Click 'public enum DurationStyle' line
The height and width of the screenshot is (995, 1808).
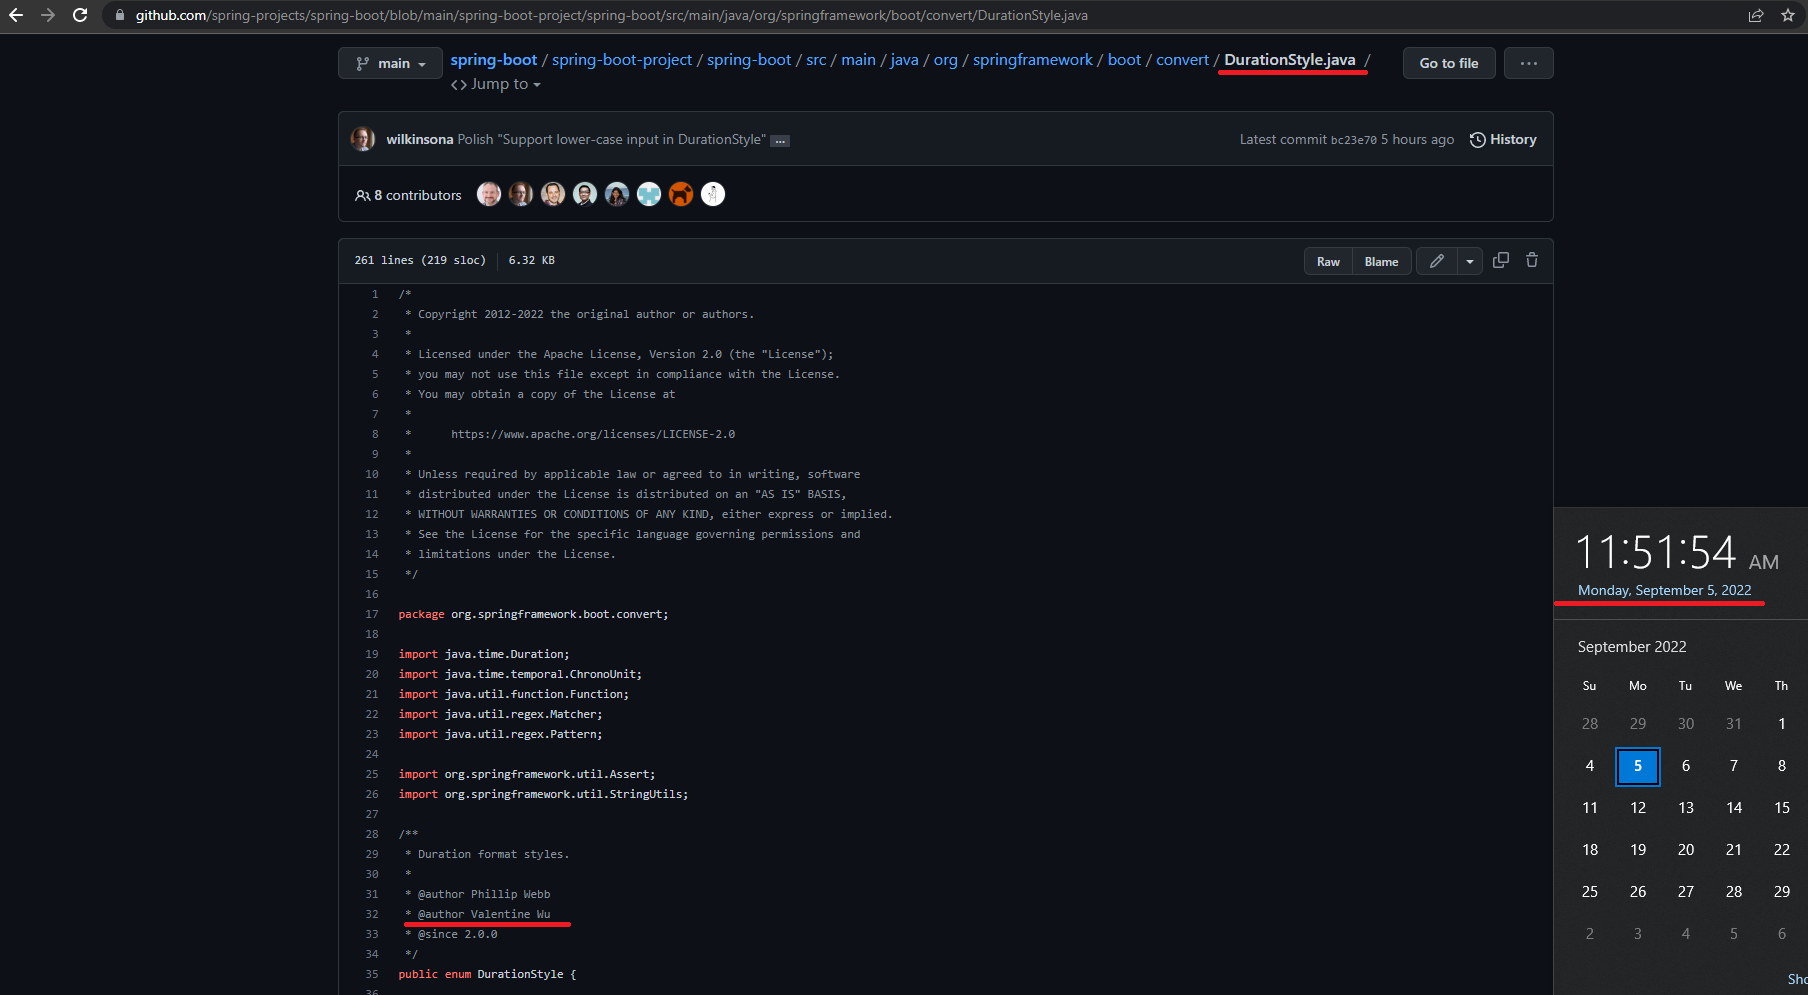click(487, 974)
